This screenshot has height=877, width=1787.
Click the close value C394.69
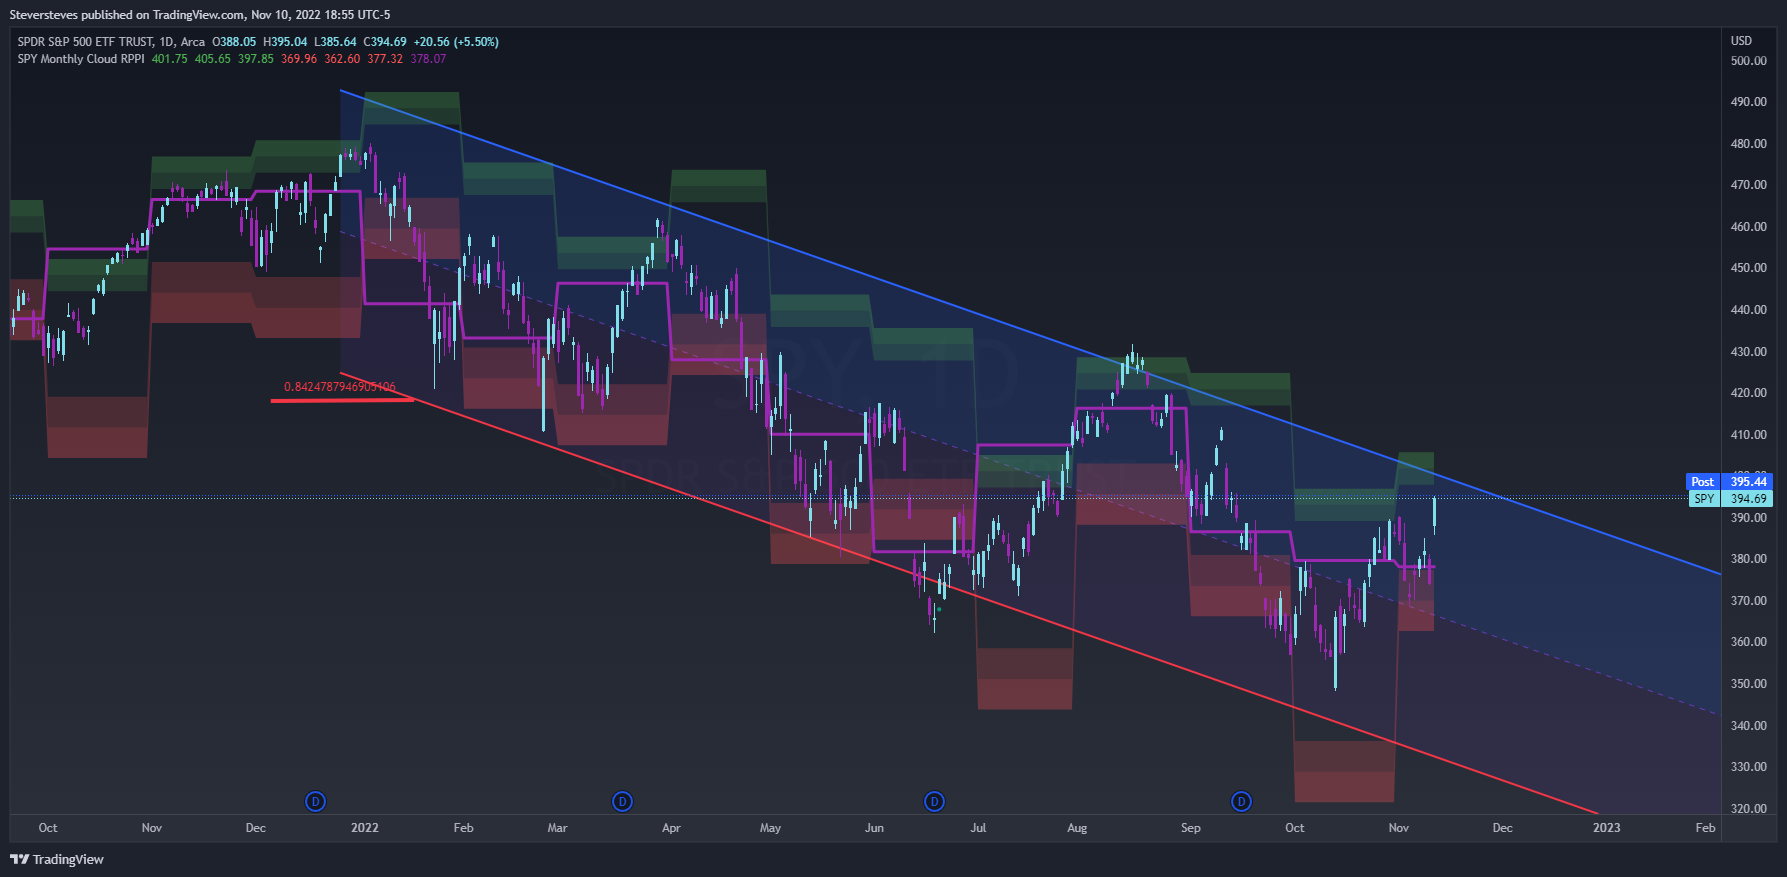385,42
